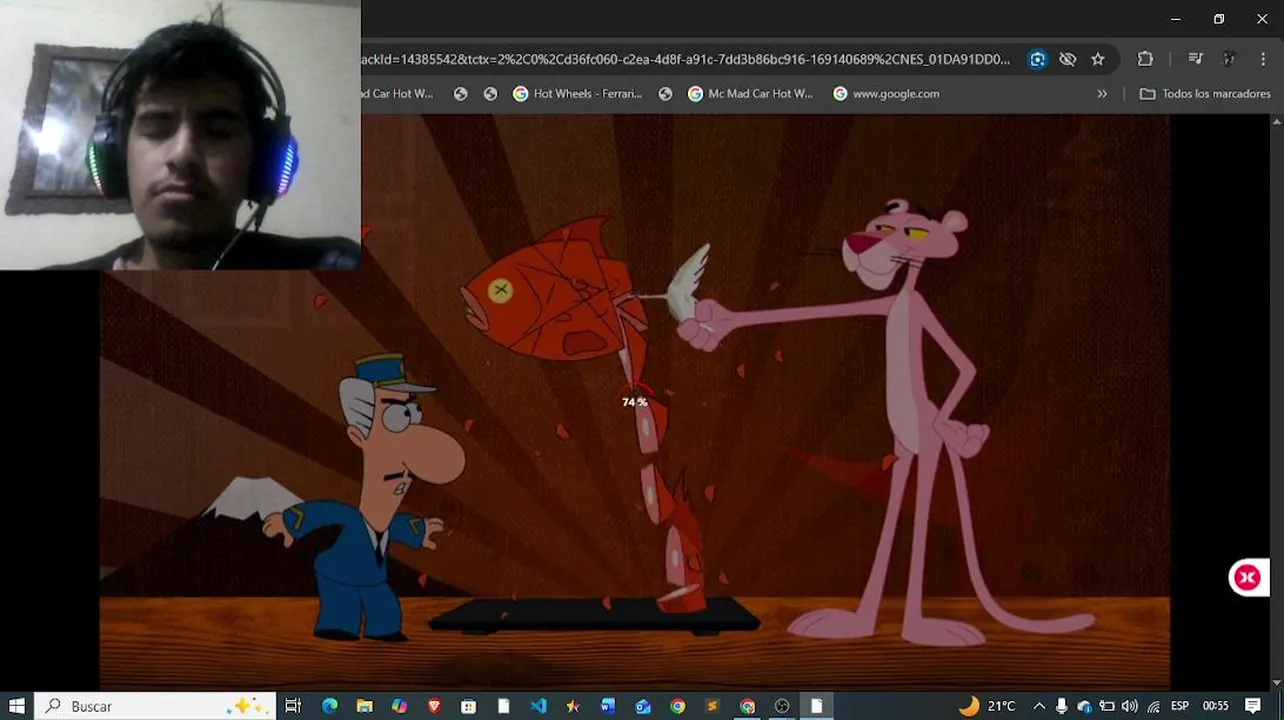Click the active white document taskbar window
1284x720 pixels.
817,706
